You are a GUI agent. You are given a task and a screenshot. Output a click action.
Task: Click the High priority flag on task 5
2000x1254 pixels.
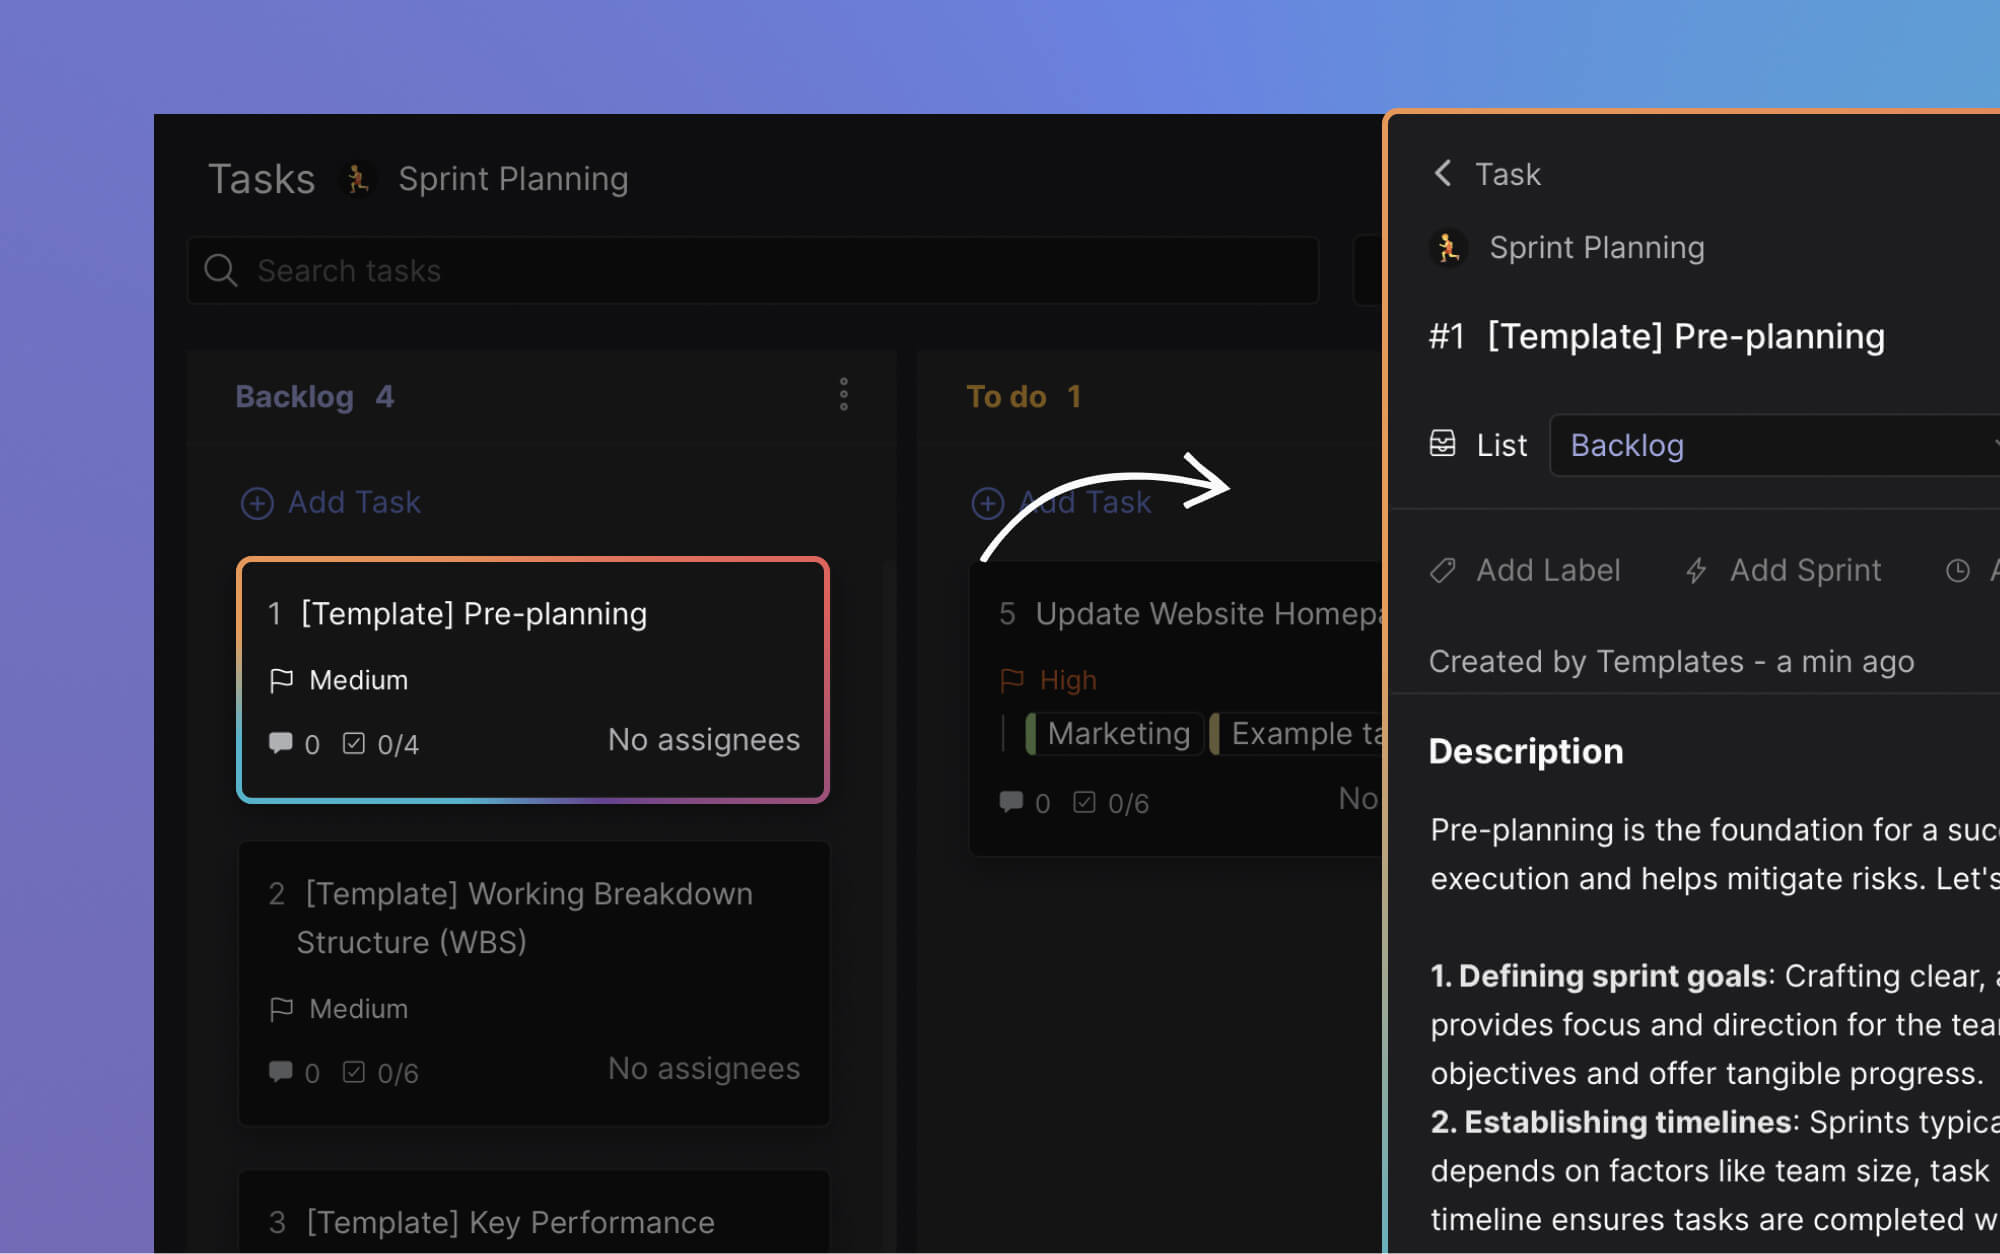click(1012, 680)
